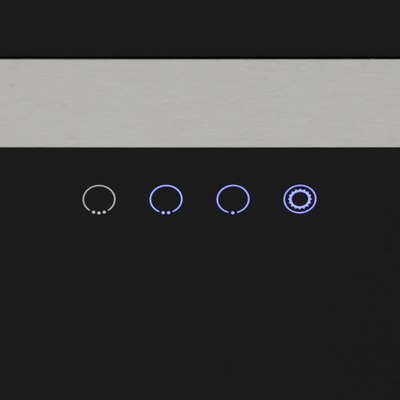Enable speed level three touch button
The width and height of the screenshot is (400, 400).
pyautogui.click(x=99, y=199)
